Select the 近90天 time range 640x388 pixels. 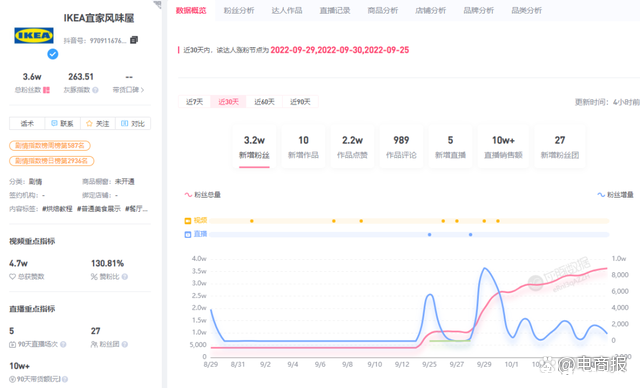(300, 102)
